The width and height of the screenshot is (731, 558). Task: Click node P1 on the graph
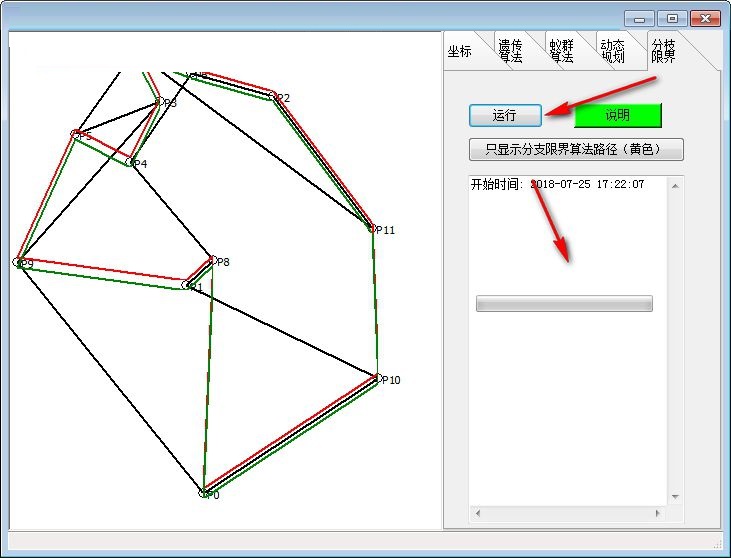[186, 285]
